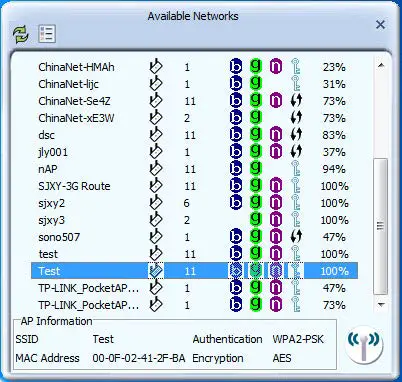The width and height of the screenshot is (402, 382).
Task: Click the 802.11g icon for ChinaNet-xE3W
Action: [x=256, y=117]
